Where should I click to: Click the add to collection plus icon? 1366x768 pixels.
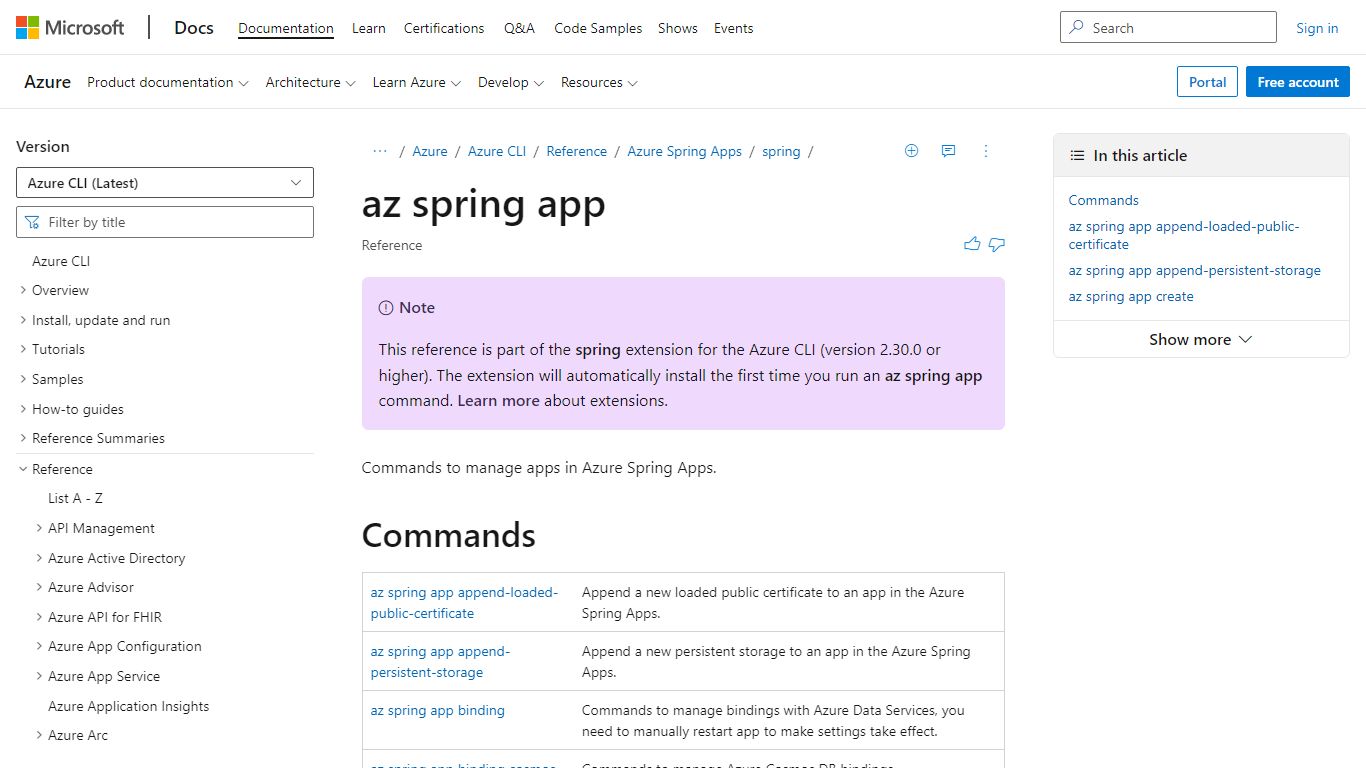click(911, 151)
